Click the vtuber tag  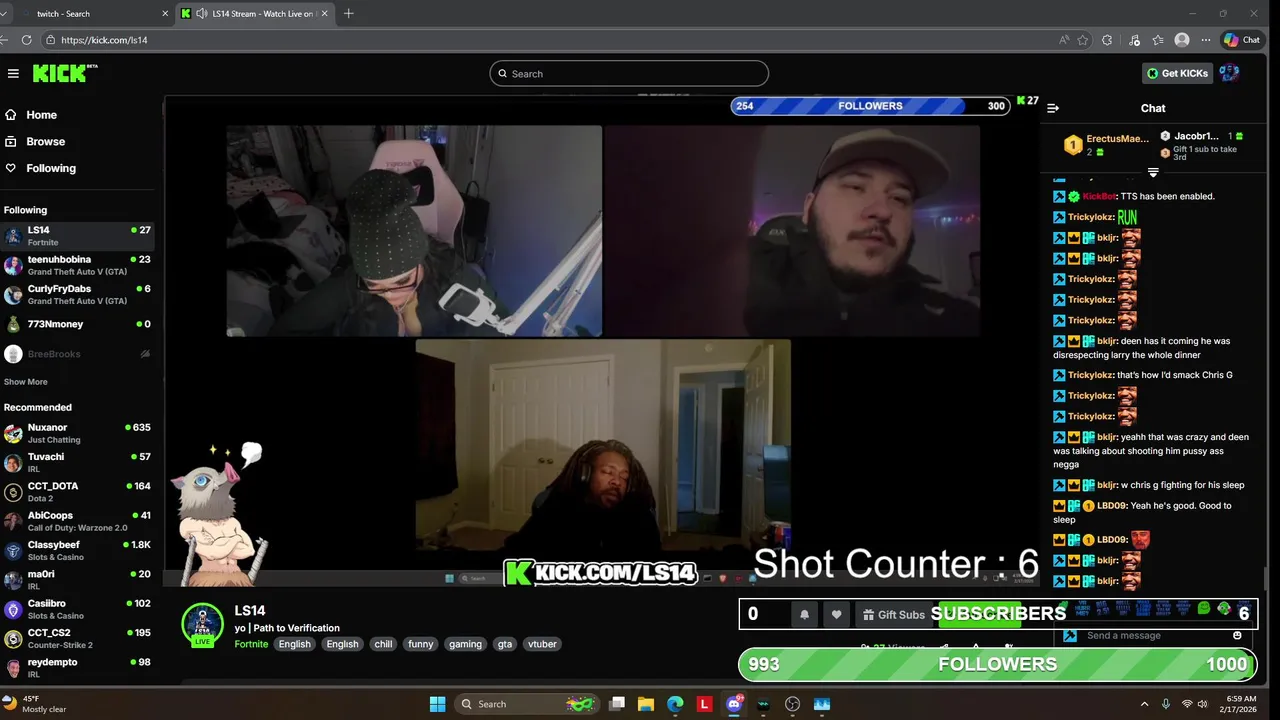(542, 644)
